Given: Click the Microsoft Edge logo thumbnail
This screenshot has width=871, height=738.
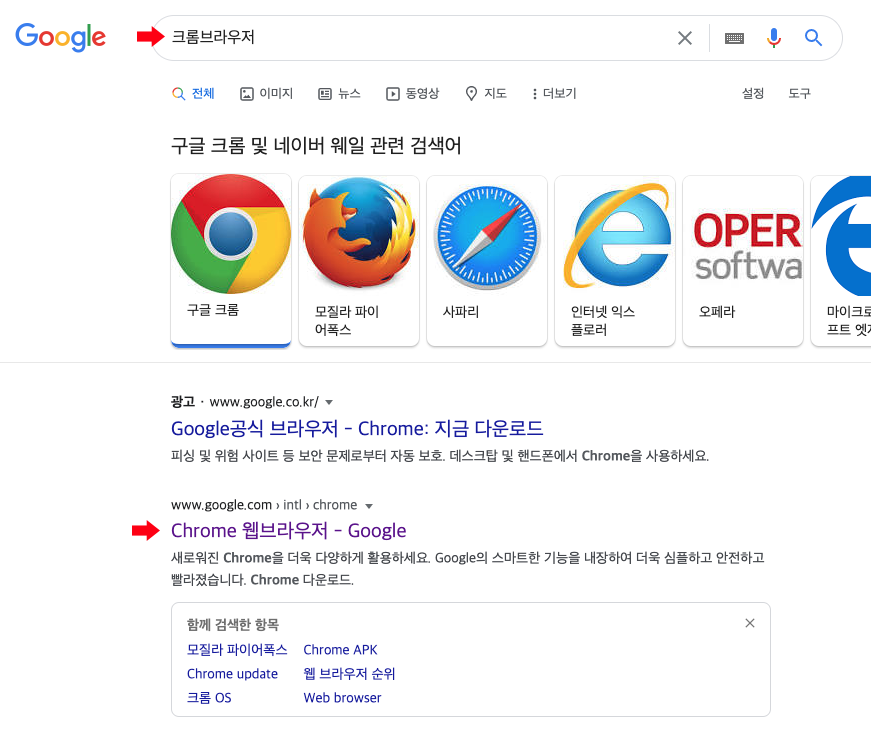Looking at the screenshot, I should click(x=841, y=235).
